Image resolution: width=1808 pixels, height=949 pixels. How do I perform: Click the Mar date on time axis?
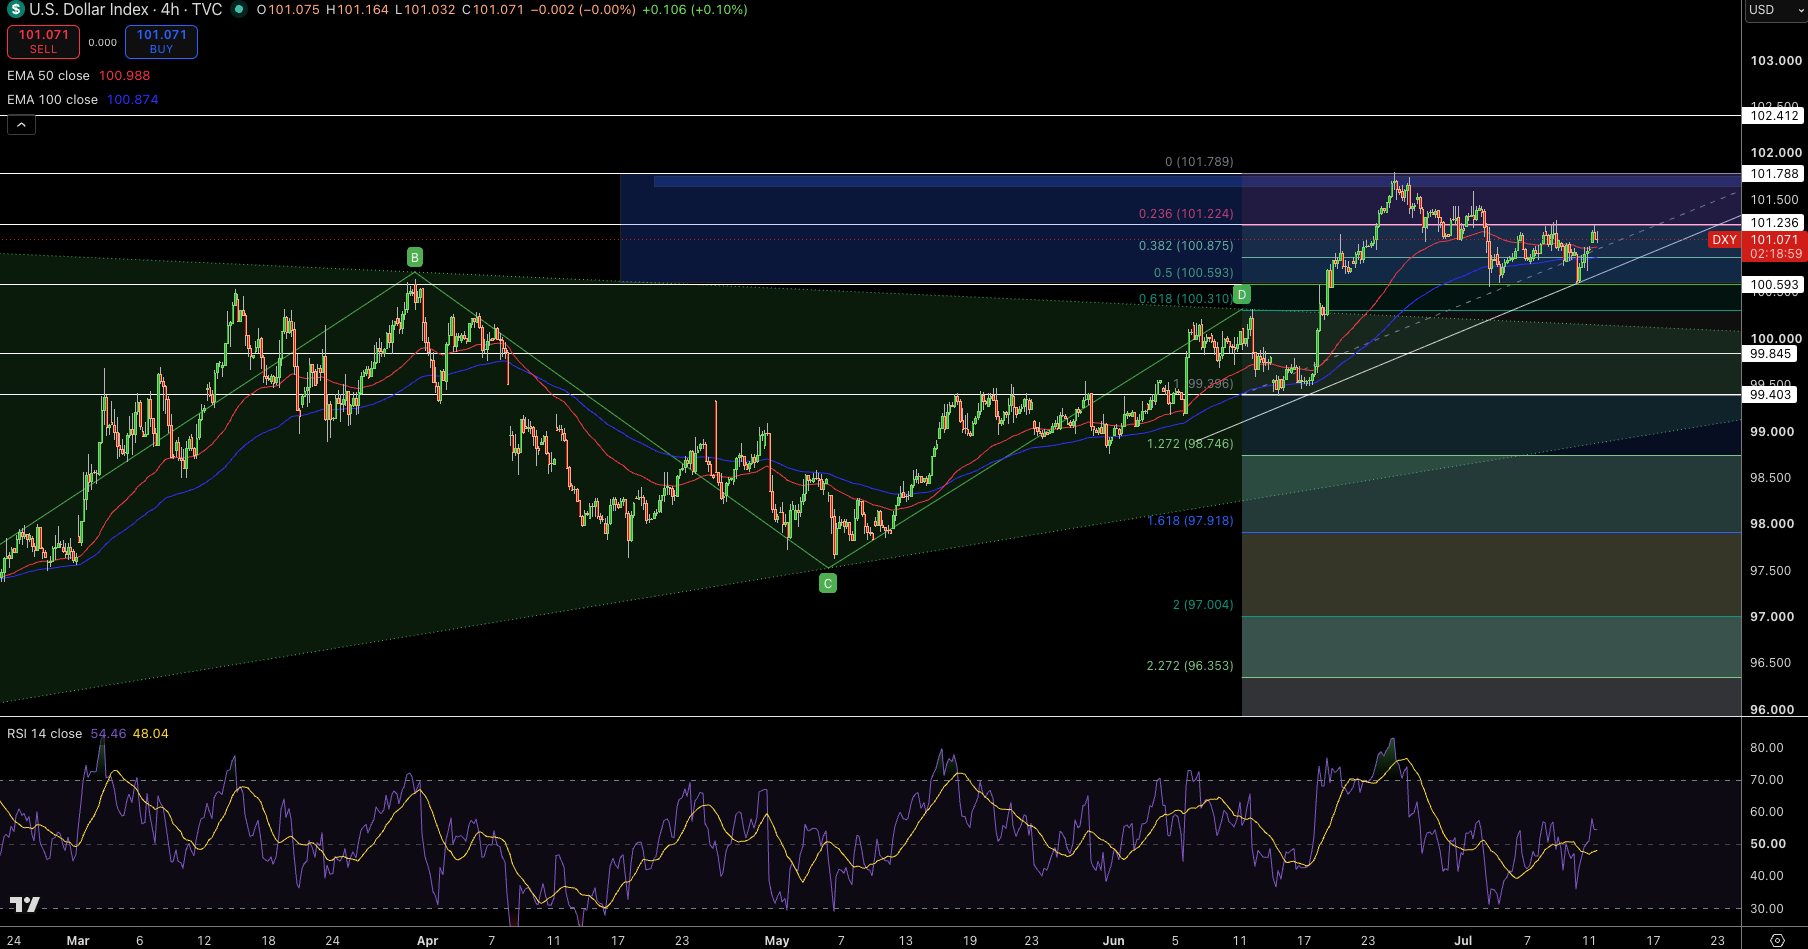(x=78, y=941)
